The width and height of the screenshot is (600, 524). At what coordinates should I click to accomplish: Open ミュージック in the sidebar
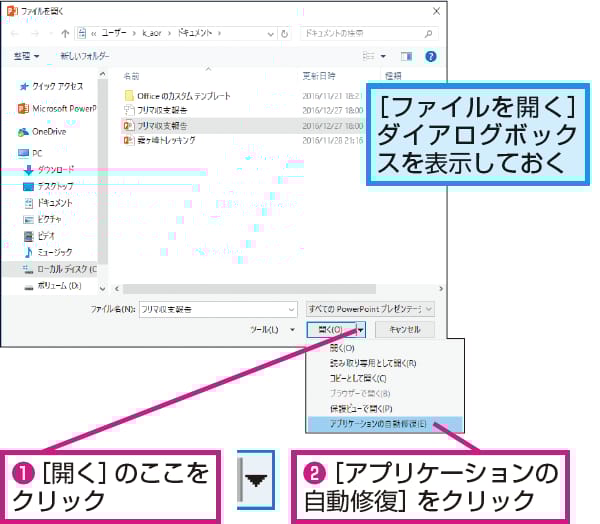point(48,252)
